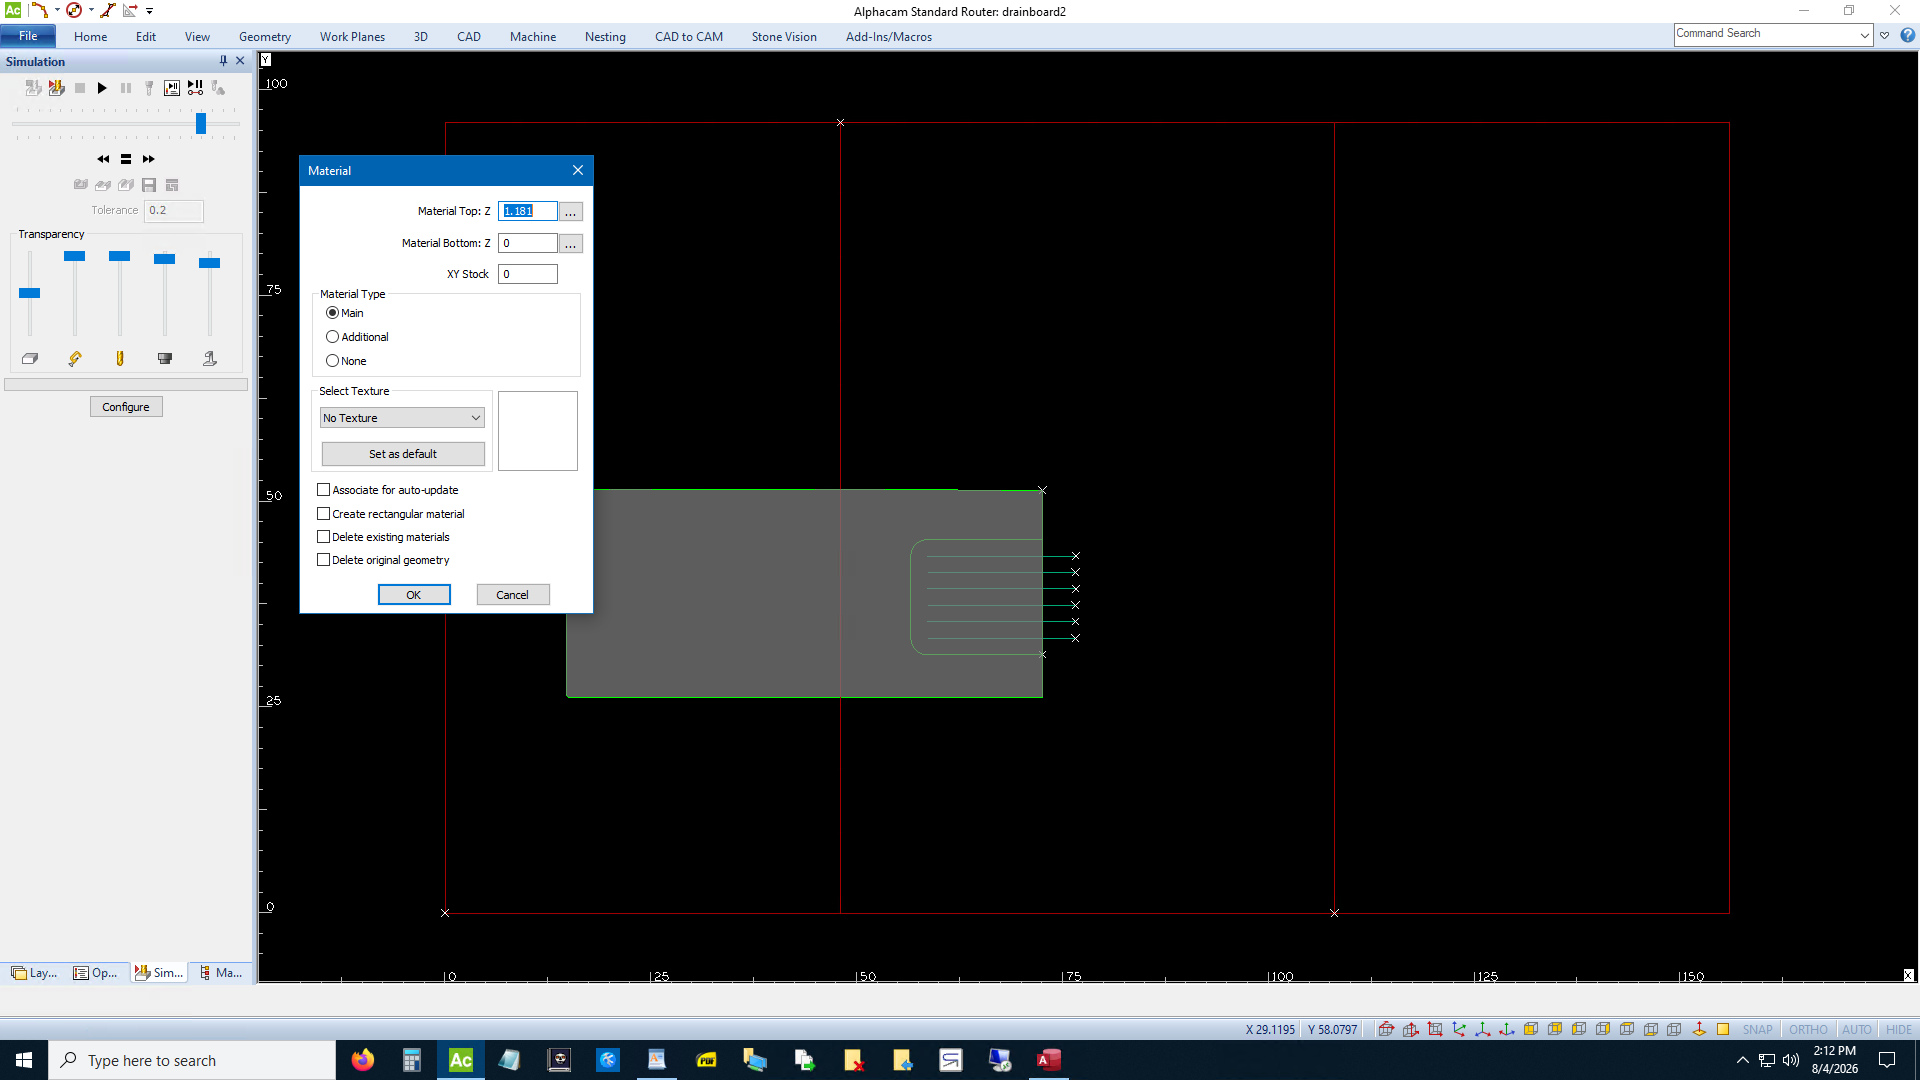Click the yellow square icon in status bar
Viewport: 1920px width, 1080px height.
(1723, 1029)
